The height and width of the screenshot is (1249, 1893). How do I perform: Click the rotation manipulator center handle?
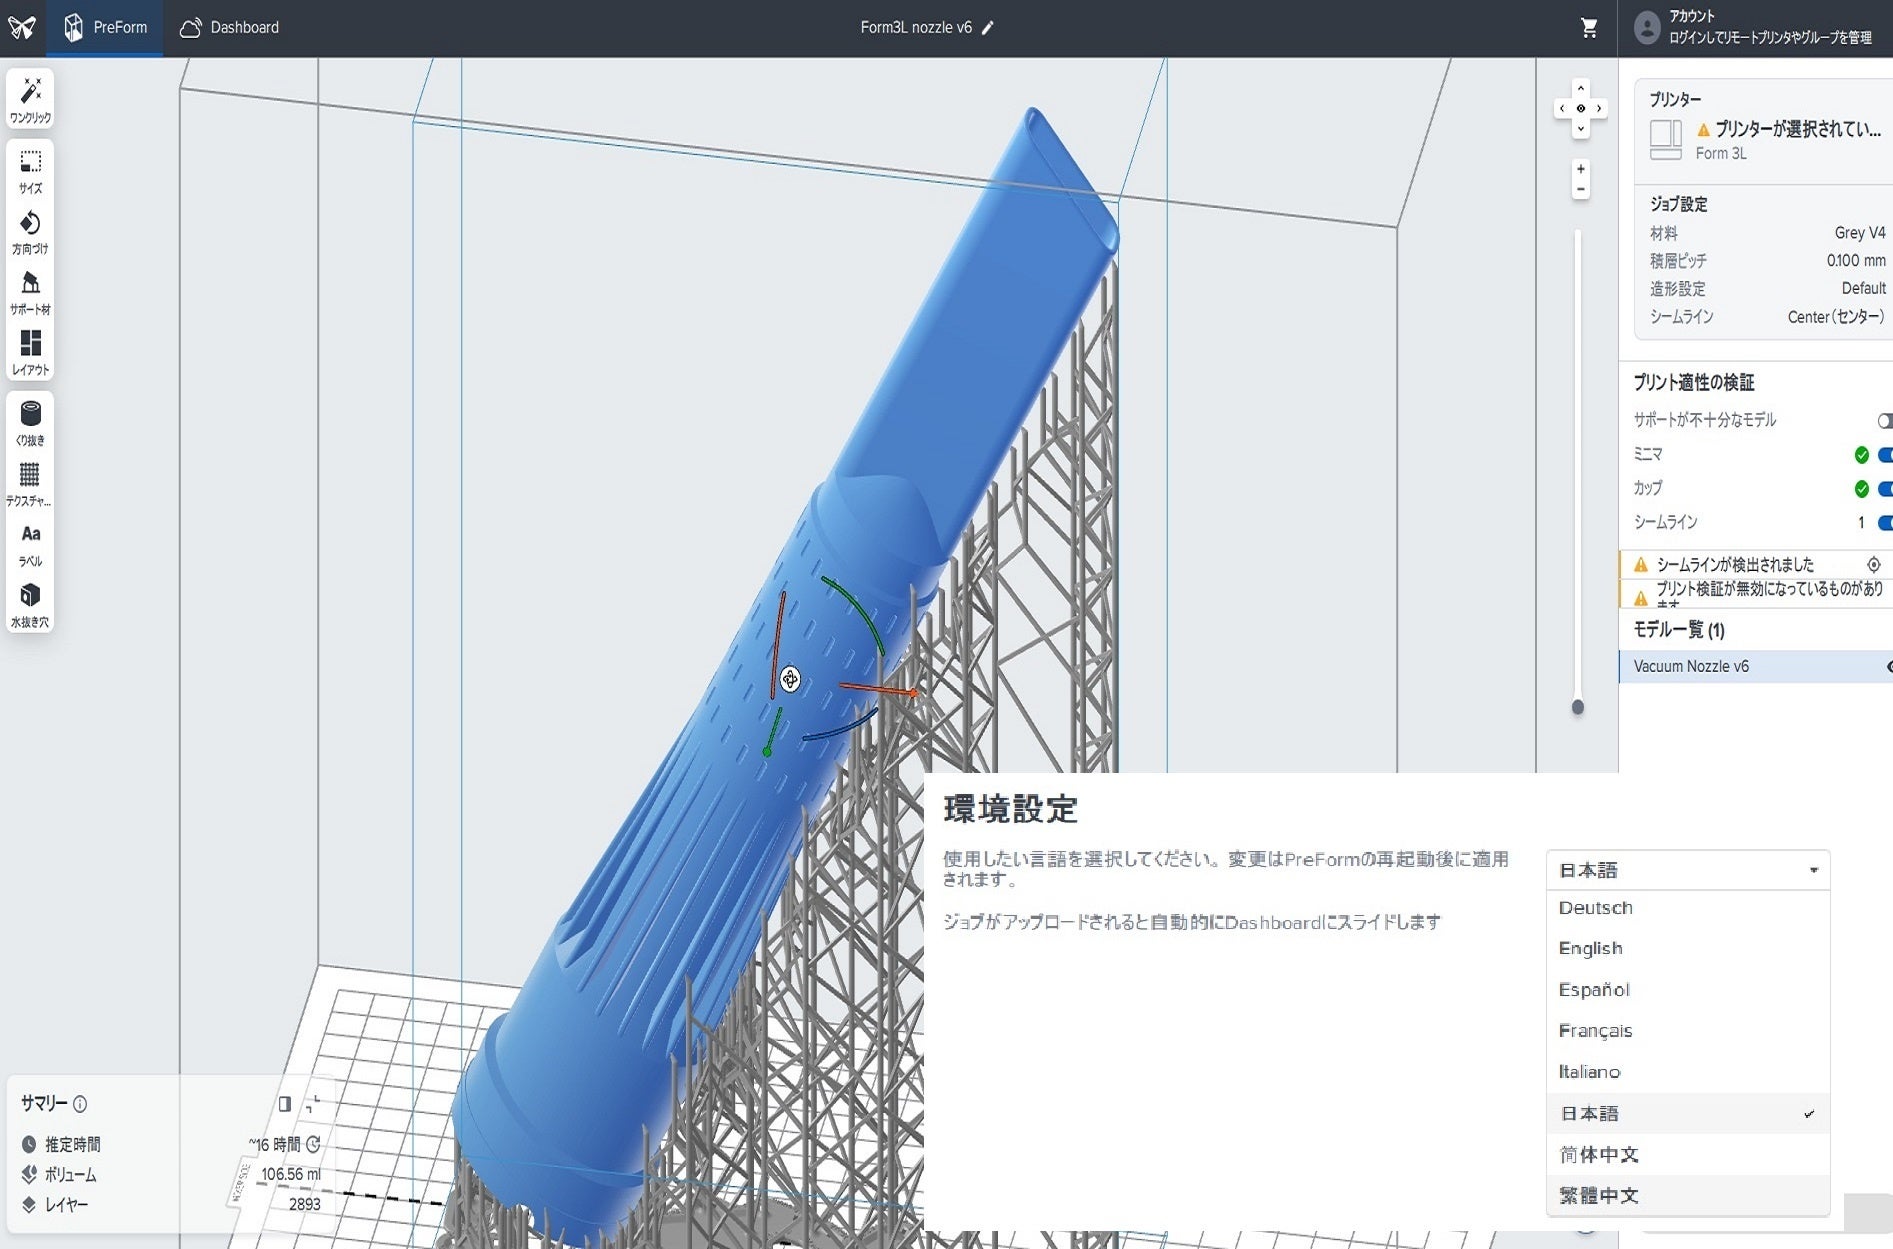click(790, 680)
